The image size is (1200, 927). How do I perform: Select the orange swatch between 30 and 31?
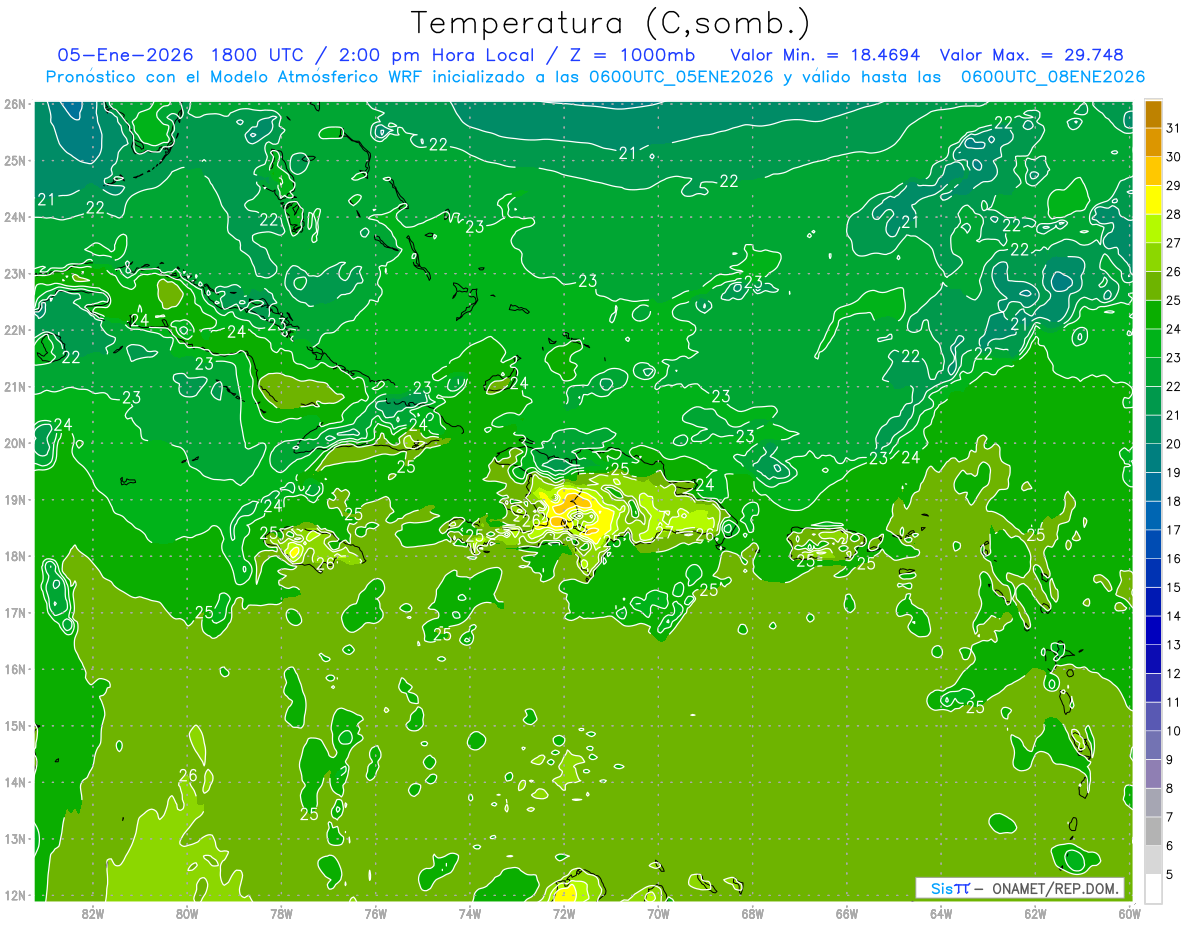coord(1153,142)
